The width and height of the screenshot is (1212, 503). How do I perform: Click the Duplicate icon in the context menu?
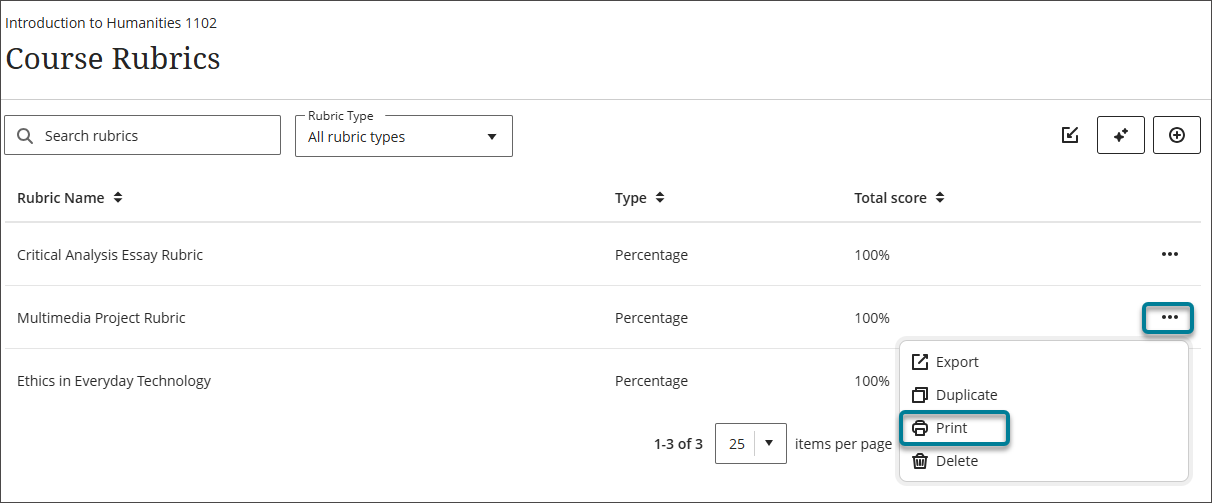(x=920, y=395)
